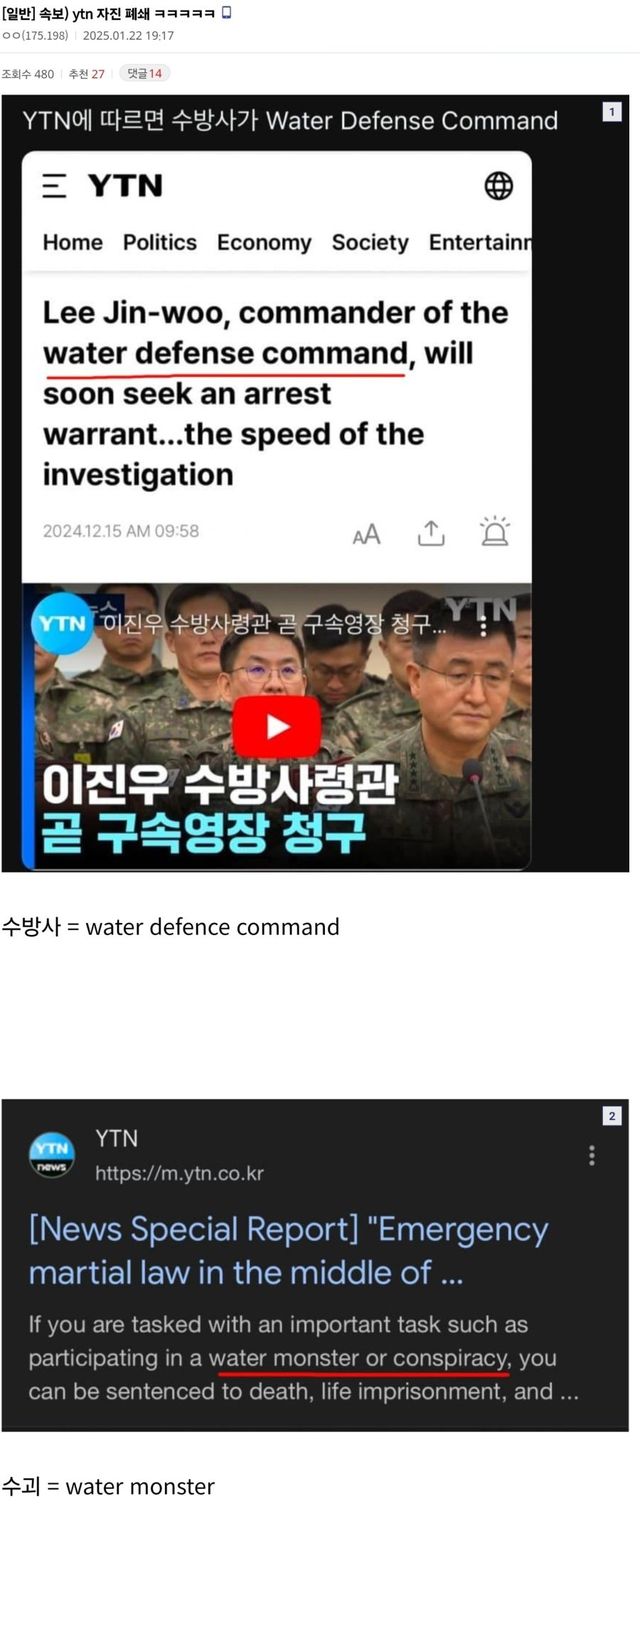Click the mobile icon beside post title
The height and width of the screenshot is (1629, 640).
click(x=226, y=13)
